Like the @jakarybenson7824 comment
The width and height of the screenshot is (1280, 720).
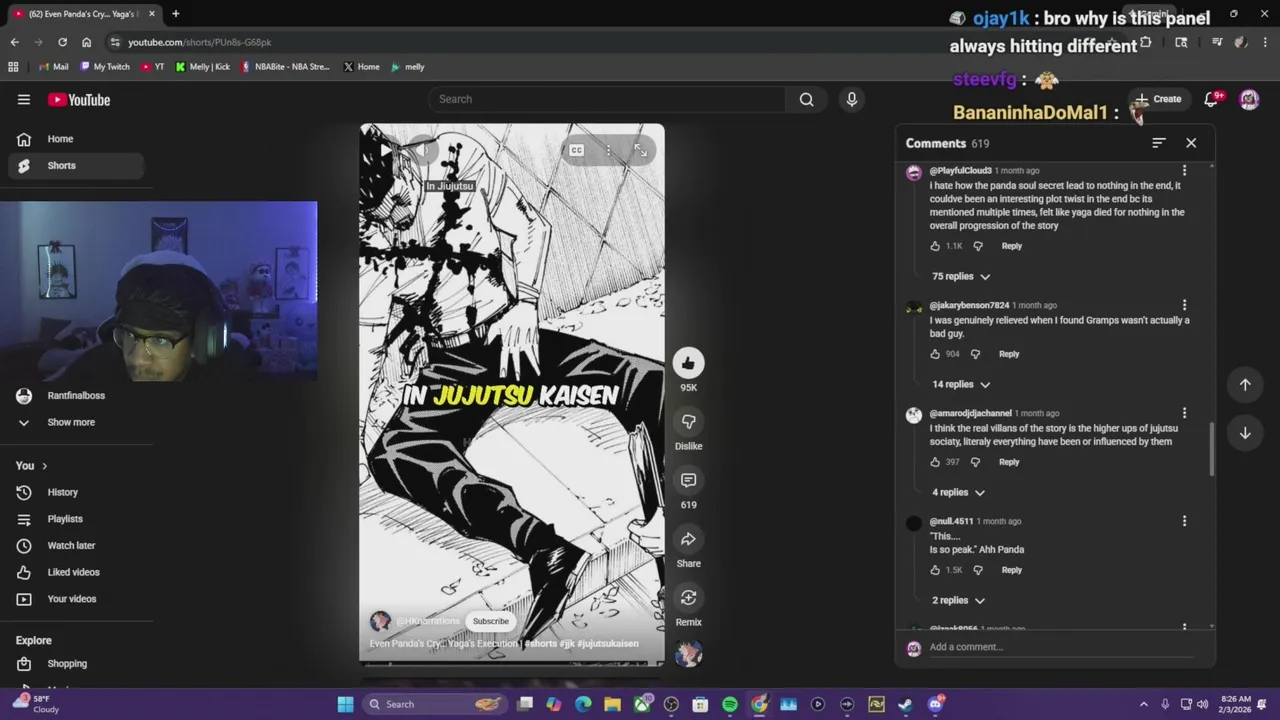tap(935, 354)
